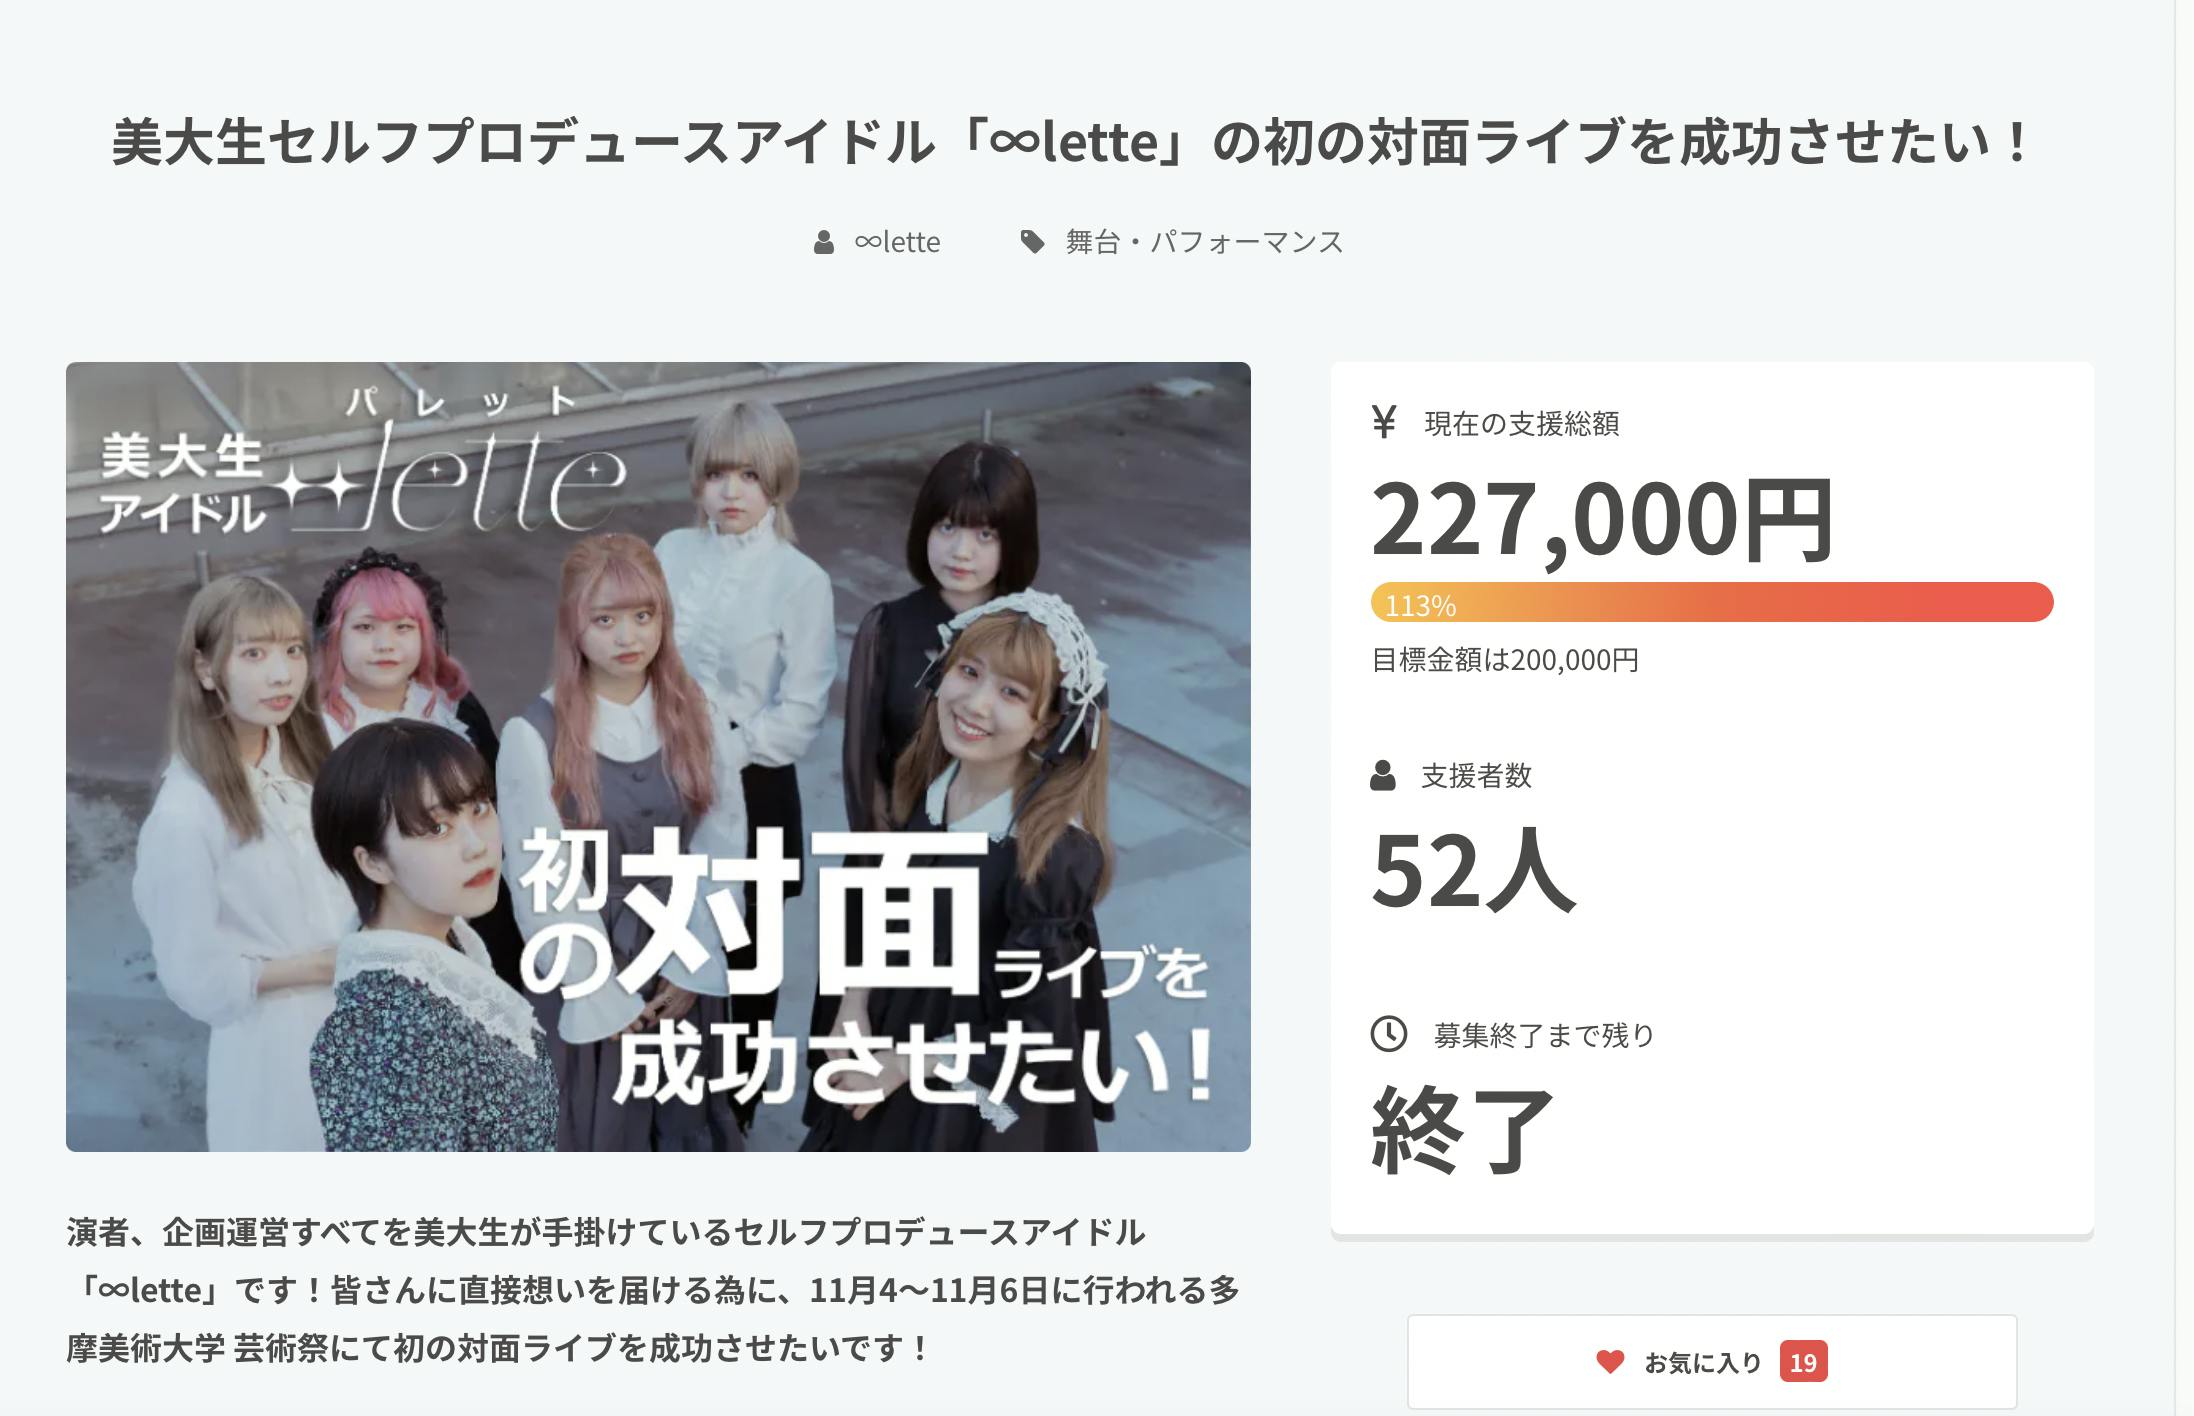Click the tag icon beside 舞台・パフォーマンス

point(1032,241)
